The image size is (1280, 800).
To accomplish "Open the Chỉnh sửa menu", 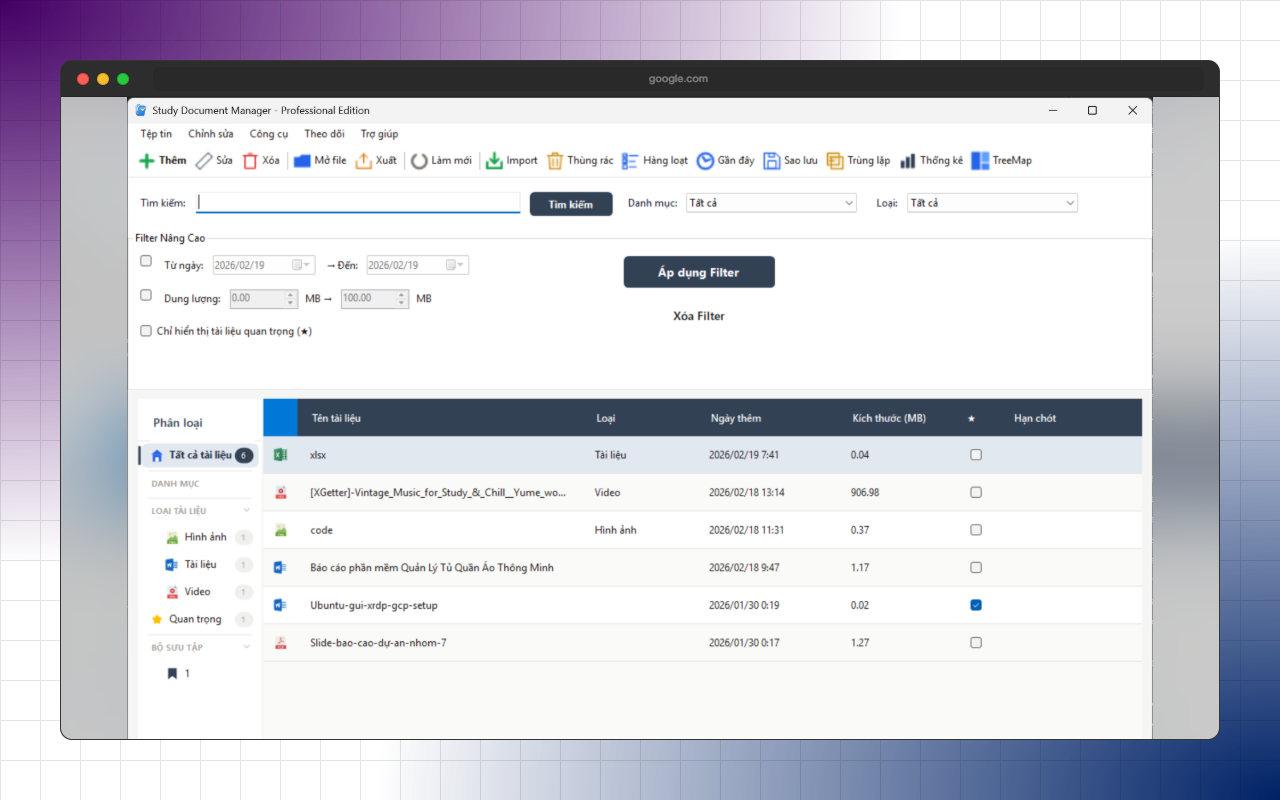I will [x=211, y=134].
